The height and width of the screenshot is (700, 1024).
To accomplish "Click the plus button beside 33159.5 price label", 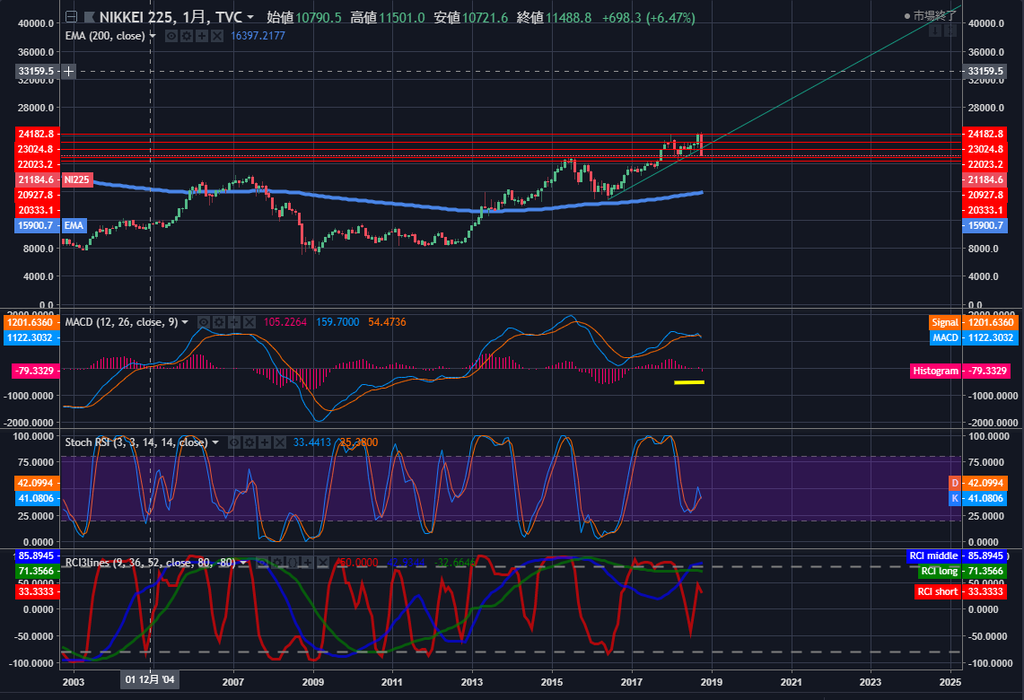I will 69,71.
